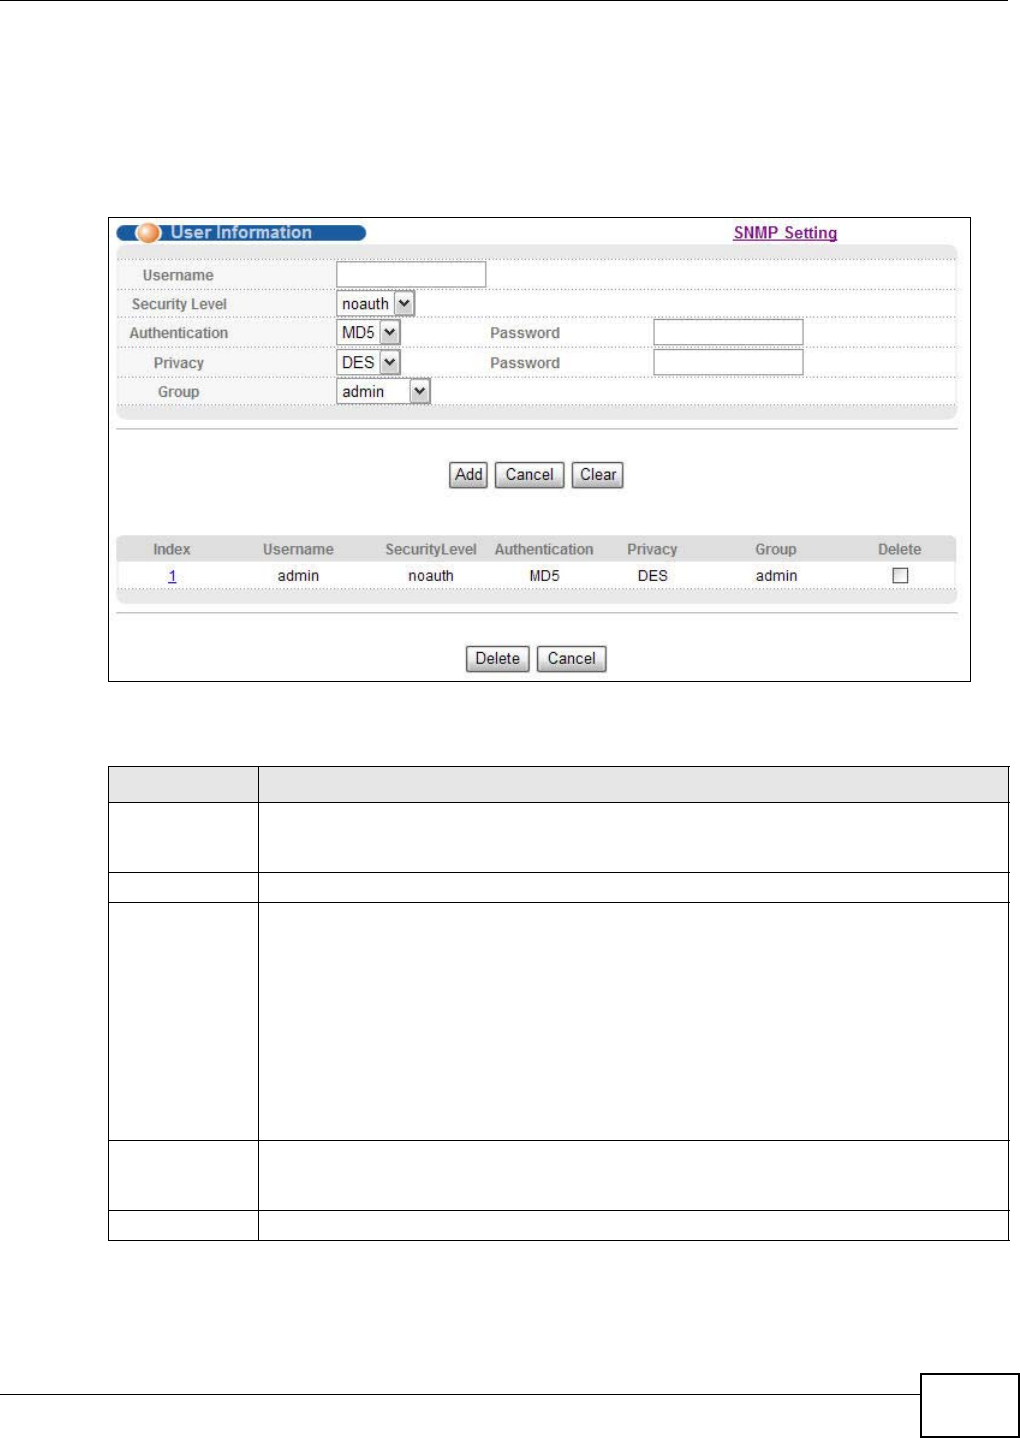
Task: Click the Index column header
Action: [171, 549]
